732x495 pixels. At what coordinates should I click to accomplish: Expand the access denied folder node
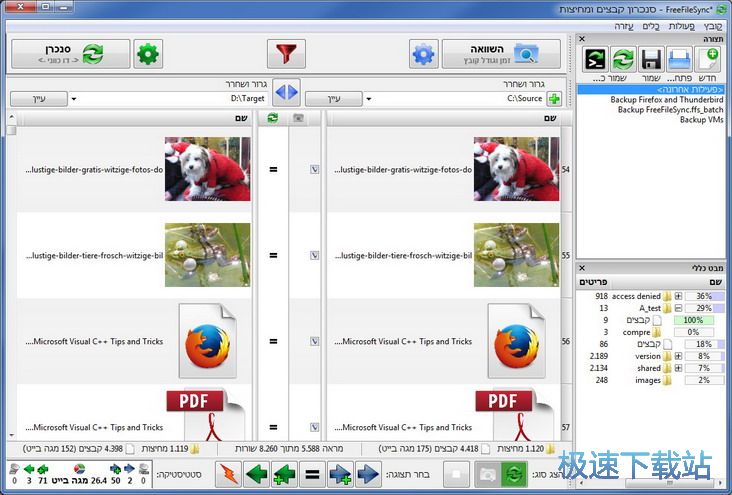[679, 296]
